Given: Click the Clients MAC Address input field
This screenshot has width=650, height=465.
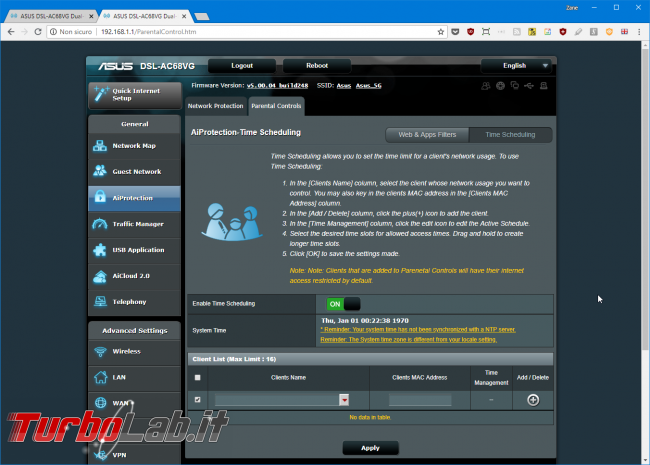Looking at the screenshot, I should pyautogui.click(x=420, y=400).
